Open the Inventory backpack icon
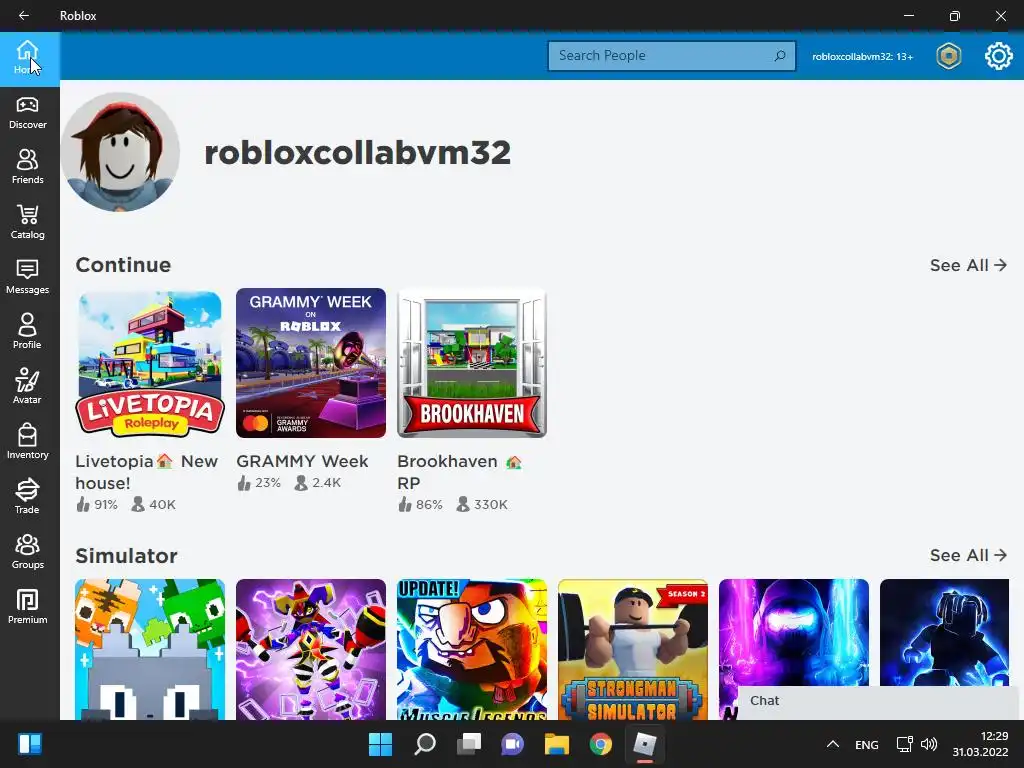The image size is (1024, 768). (x=27, y=442)
